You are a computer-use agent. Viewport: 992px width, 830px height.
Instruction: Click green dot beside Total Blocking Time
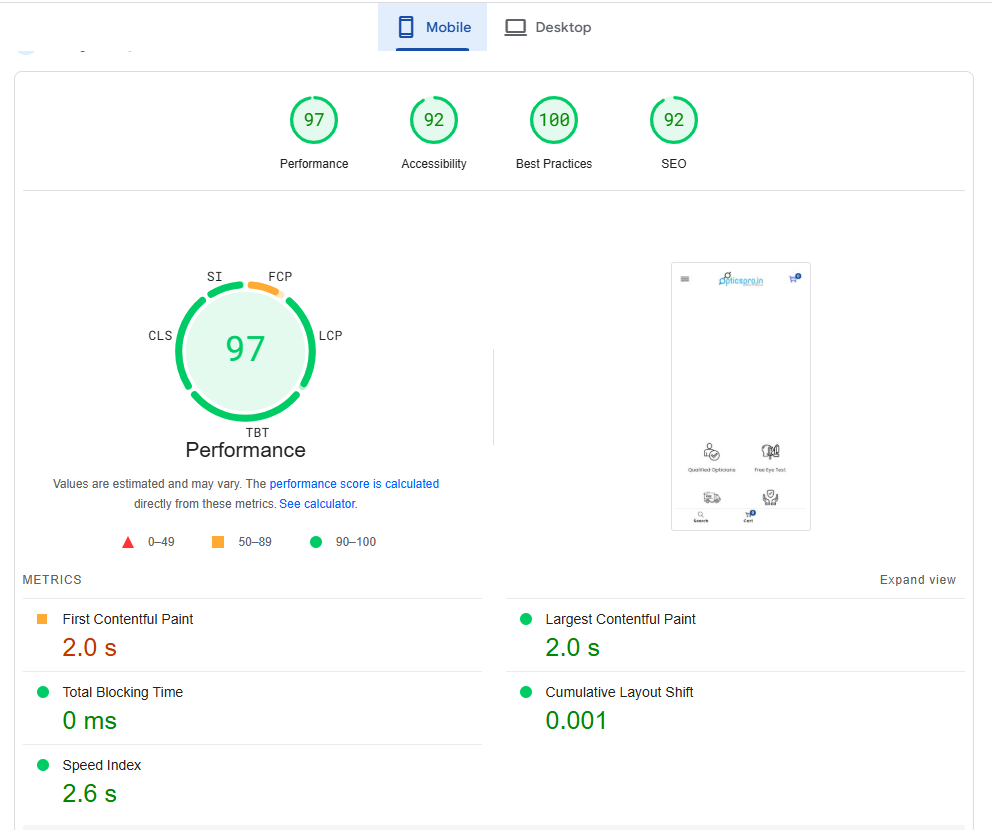click(x=43, y=692)
